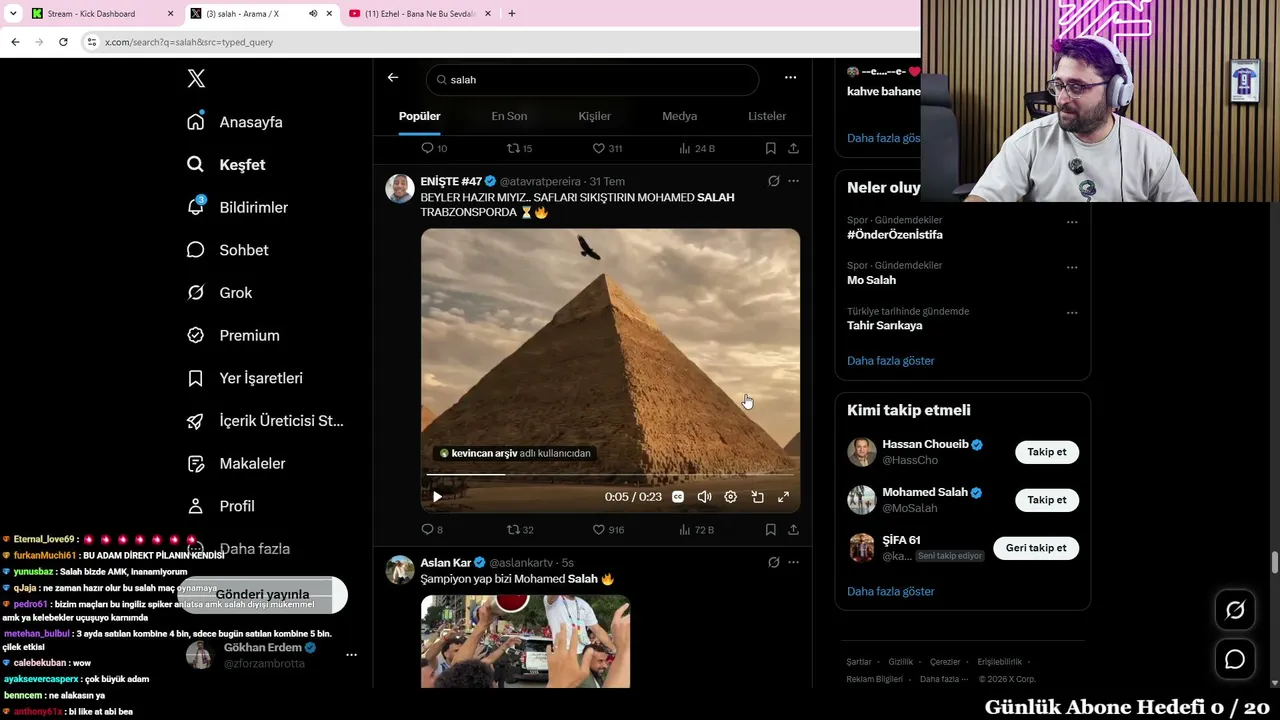Open options for Mo Salah trend
Screen dimensions: 1280x720
(x=1072, y=268)
